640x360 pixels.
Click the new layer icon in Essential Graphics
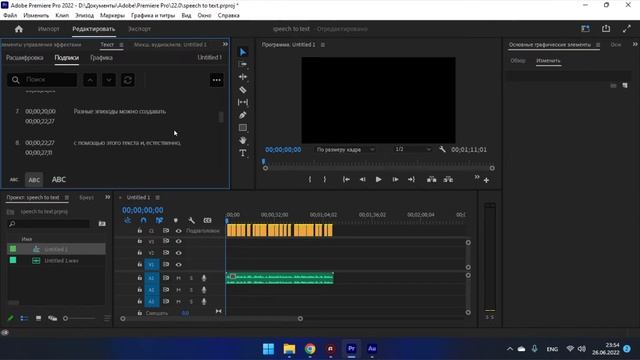tap(625, 85)
